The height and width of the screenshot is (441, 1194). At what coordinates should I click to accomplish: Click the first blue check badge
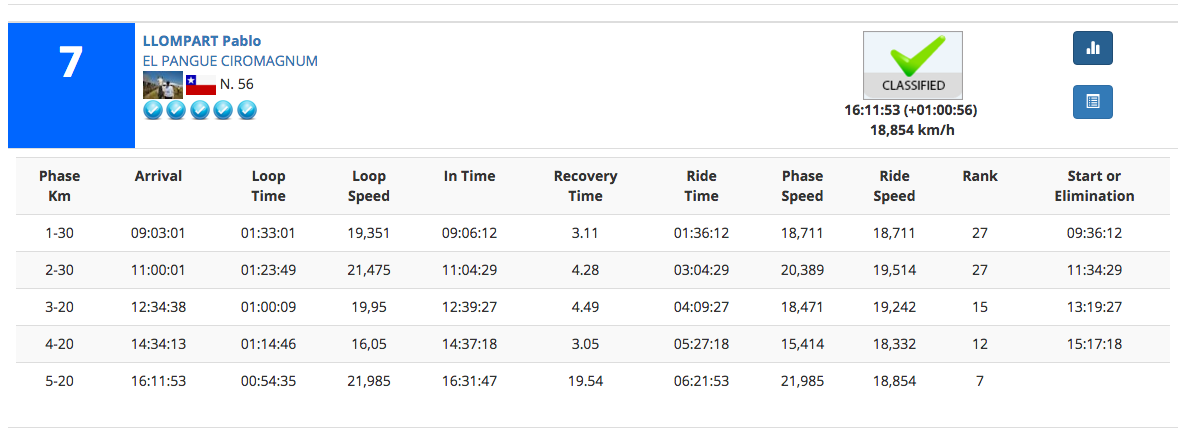pyautogui.click(x=153, y=111)
